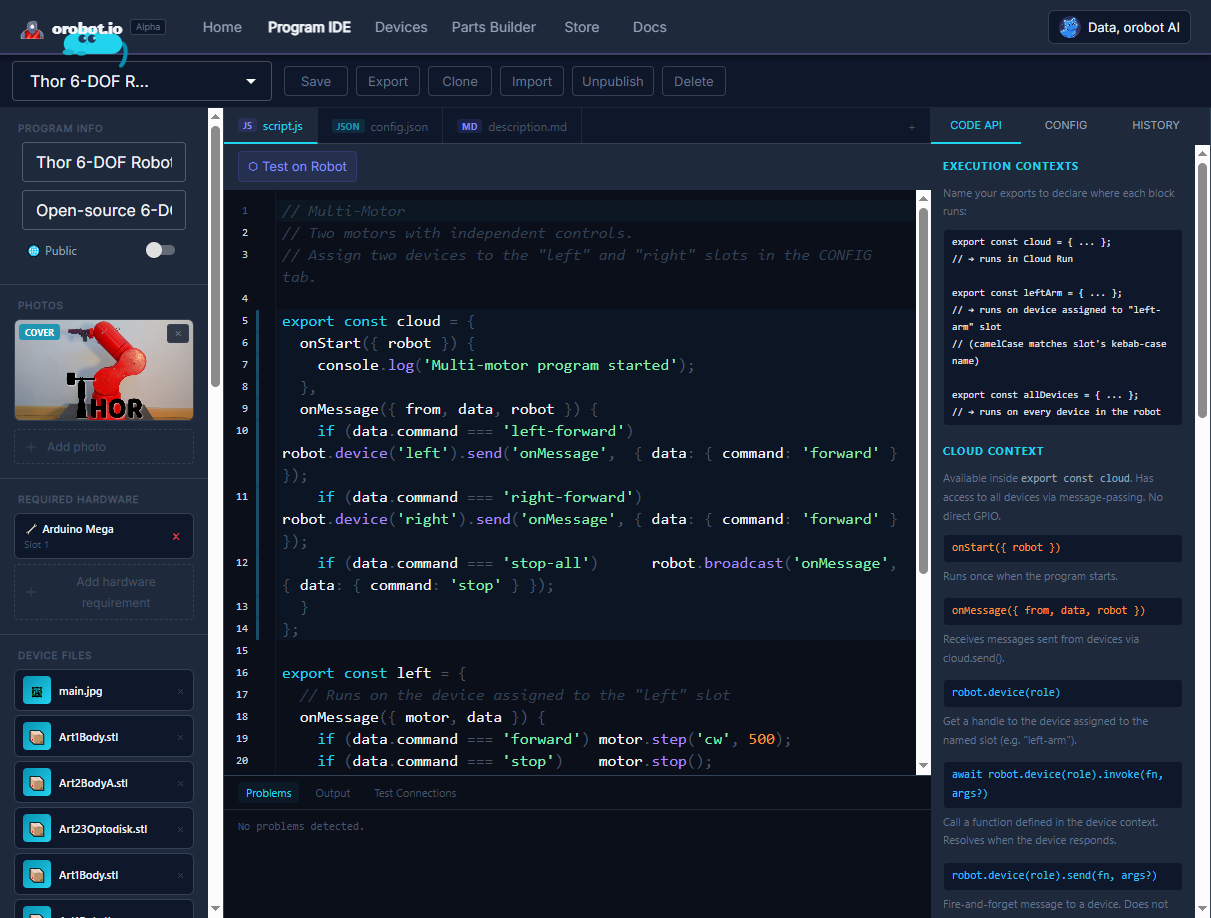
Task: Switch to the config.json tab
Action: click(380, 127)
